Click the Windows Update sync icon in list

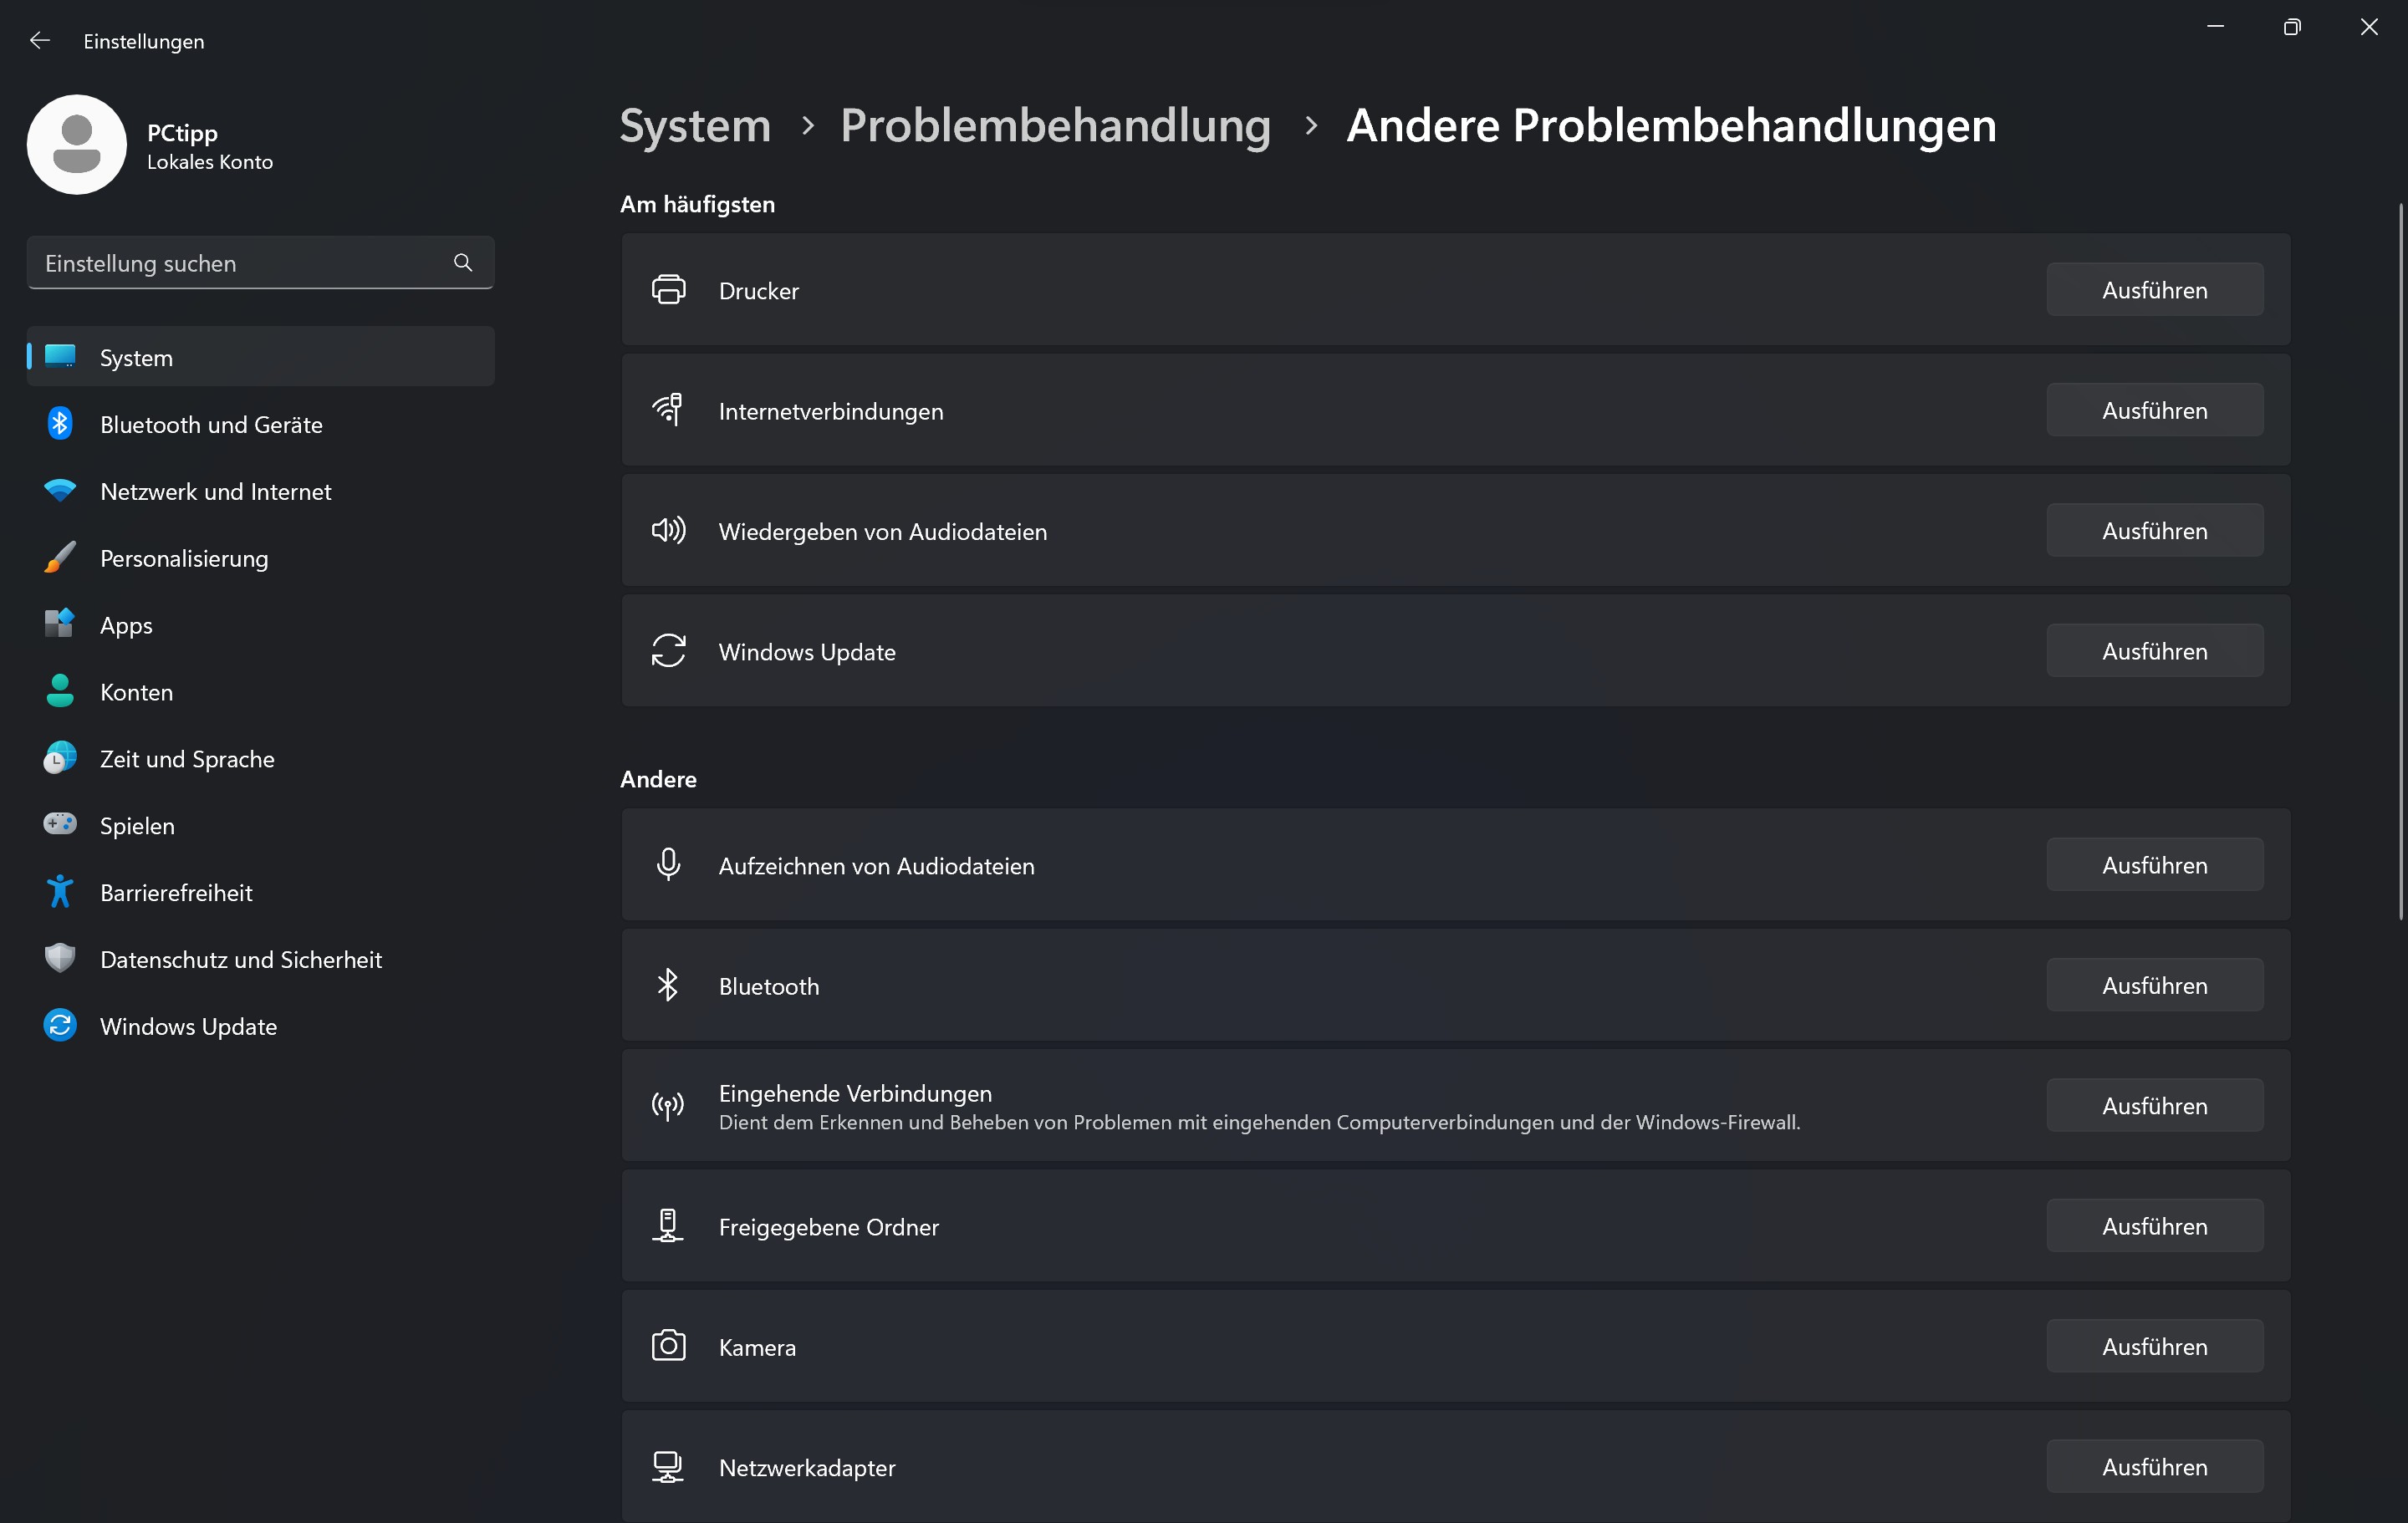point(668,650)
